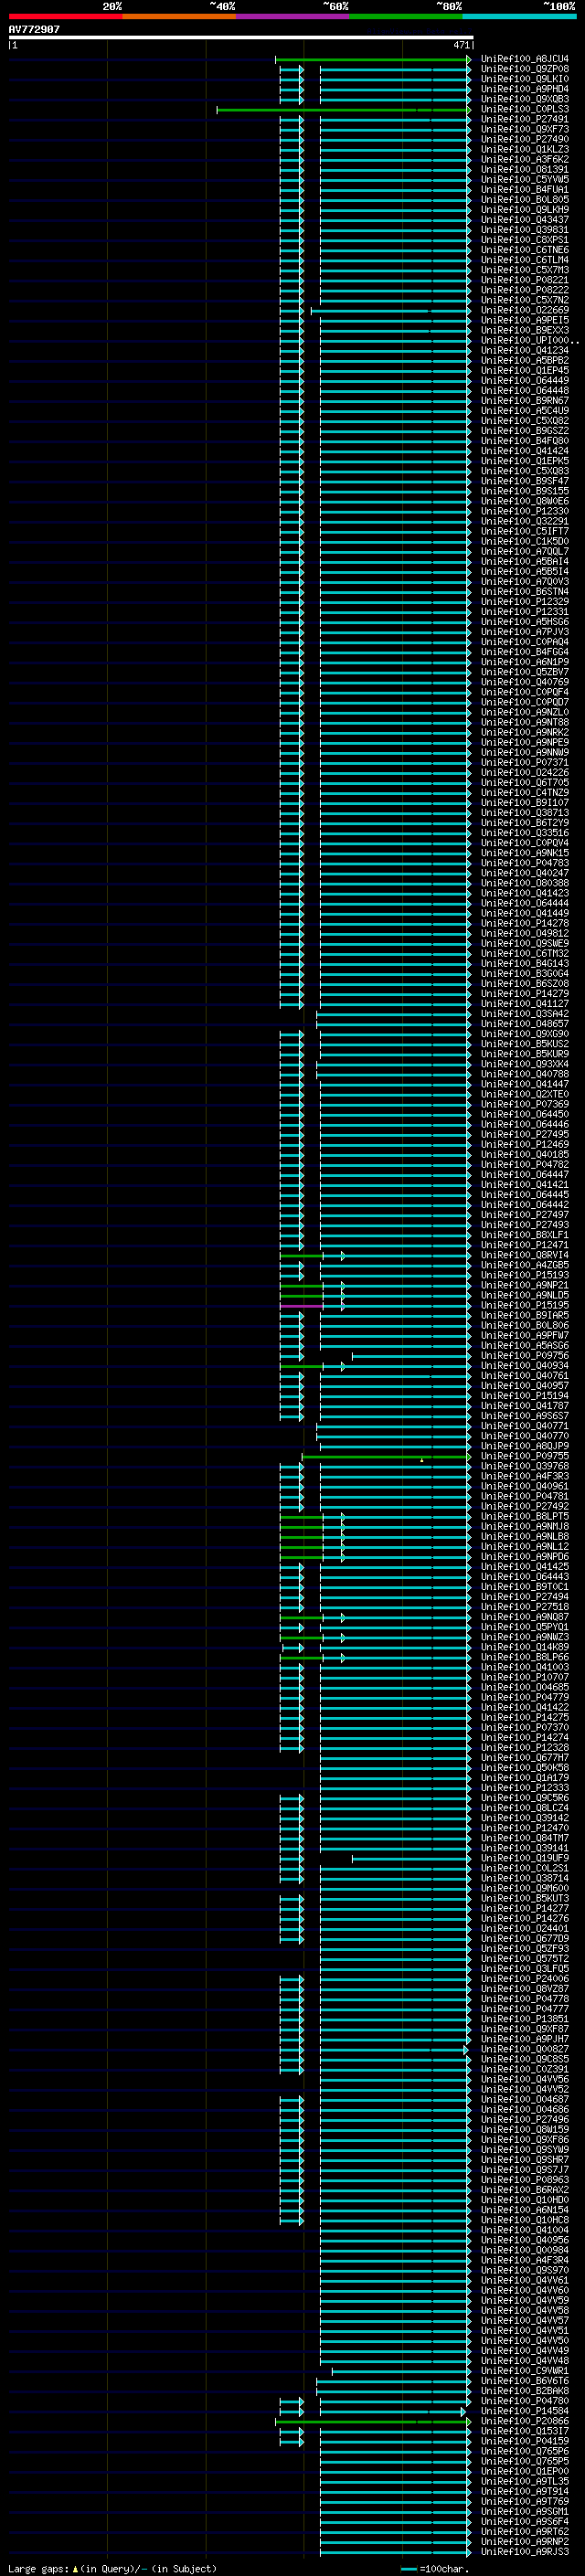Select hit label UniRef100_P14584
585x2576 pixels.
point(524,2411)
